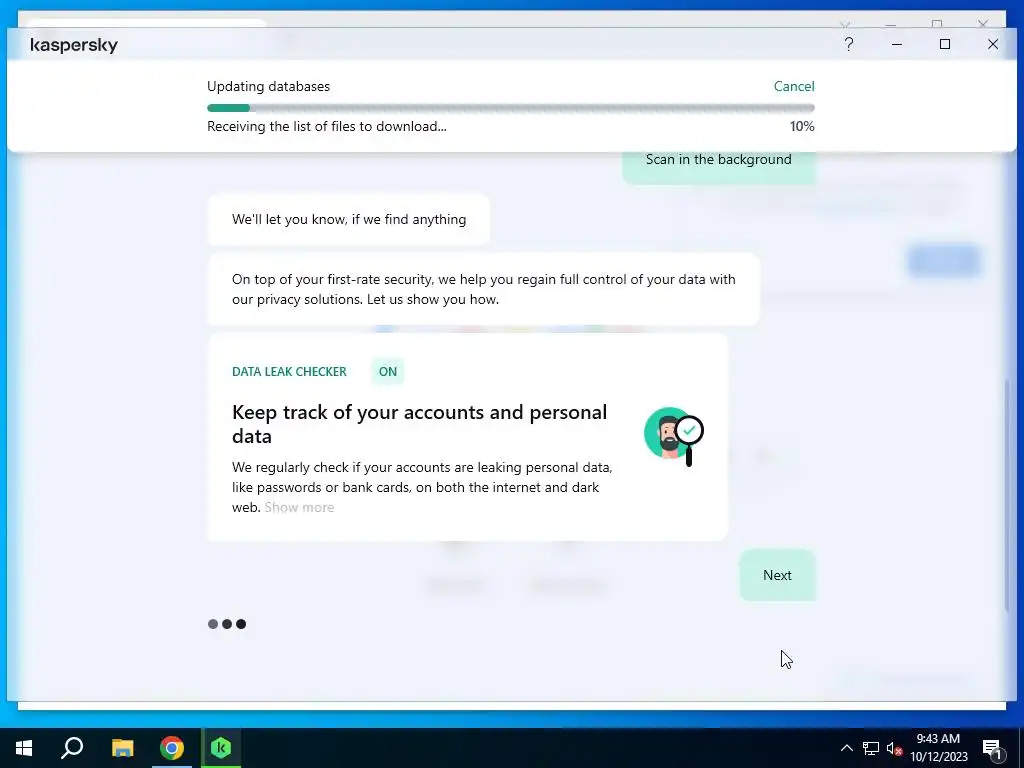Open Kaspersky help question mark icon
This screenshot has height=768, width=1024.
[x=848, y=44]
